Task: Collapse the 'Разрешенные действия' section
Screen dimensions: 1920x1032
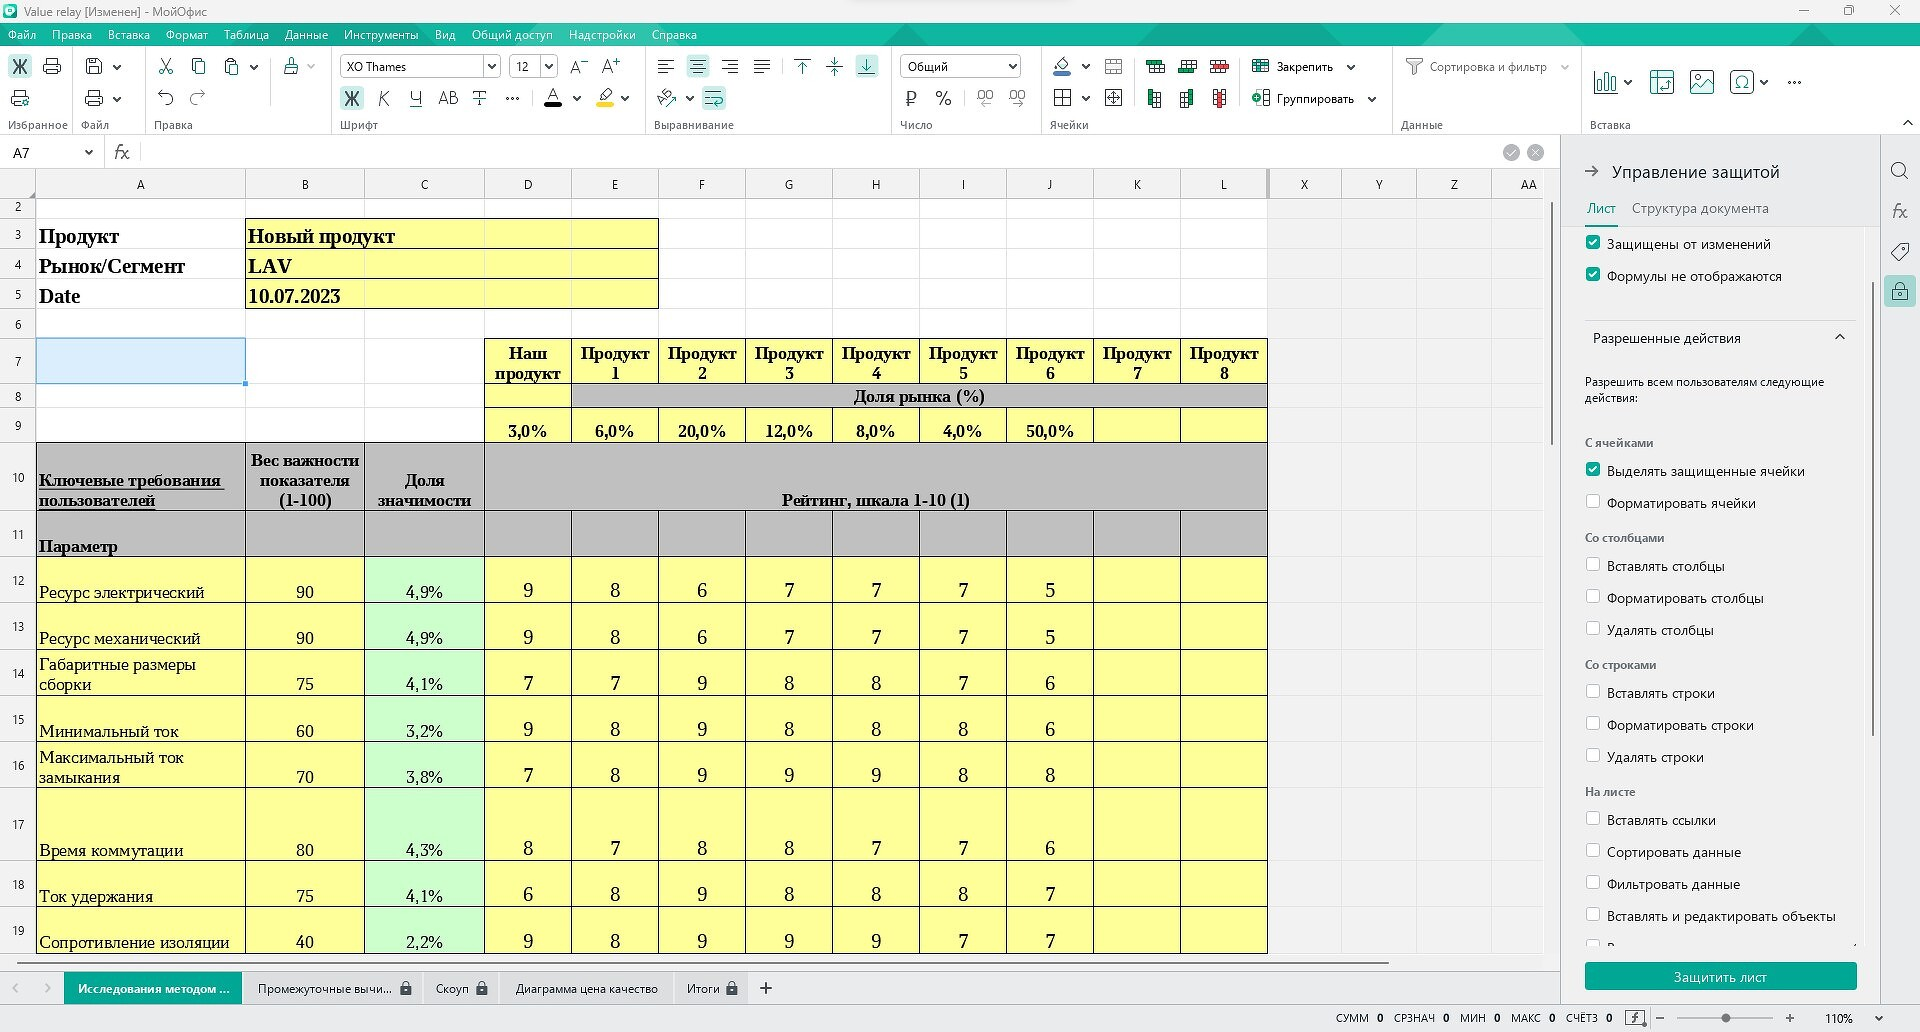Action: 1839,338
